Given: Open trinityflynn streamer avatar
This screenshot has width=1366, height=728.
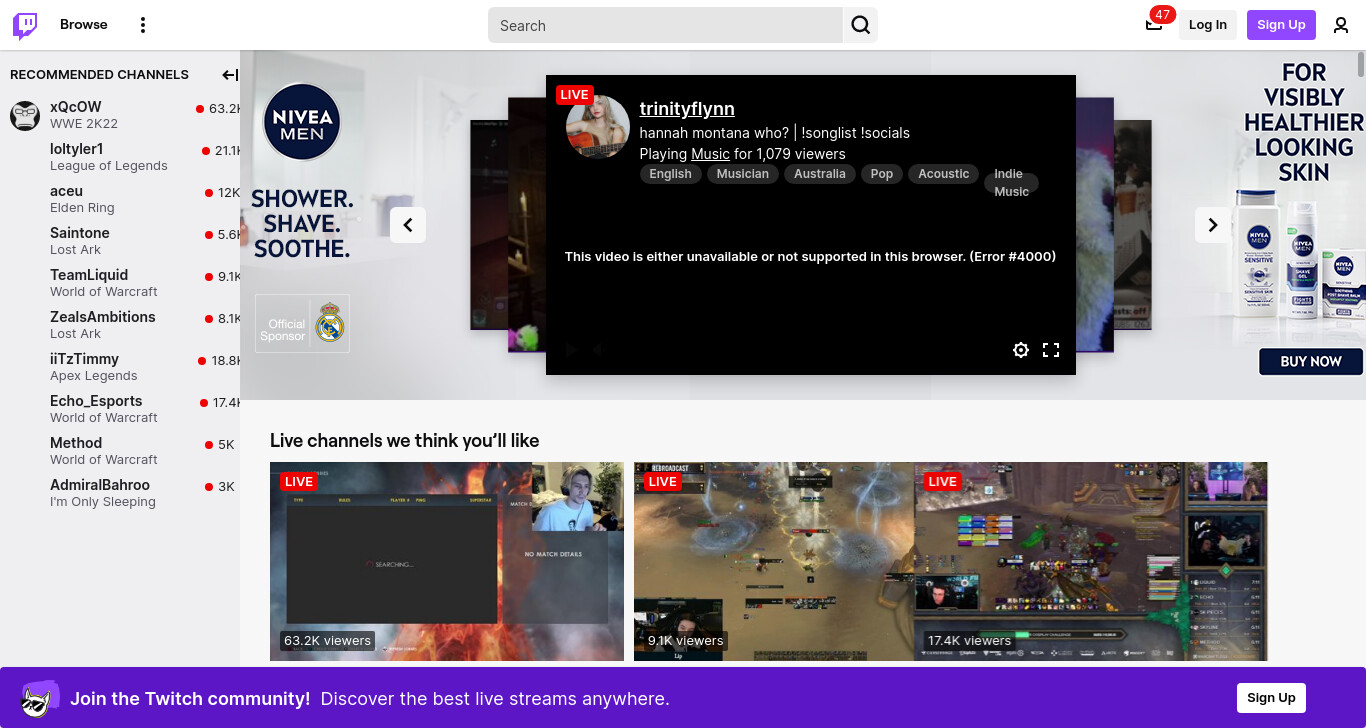Looking at the screenshot, I should (598, 127).
